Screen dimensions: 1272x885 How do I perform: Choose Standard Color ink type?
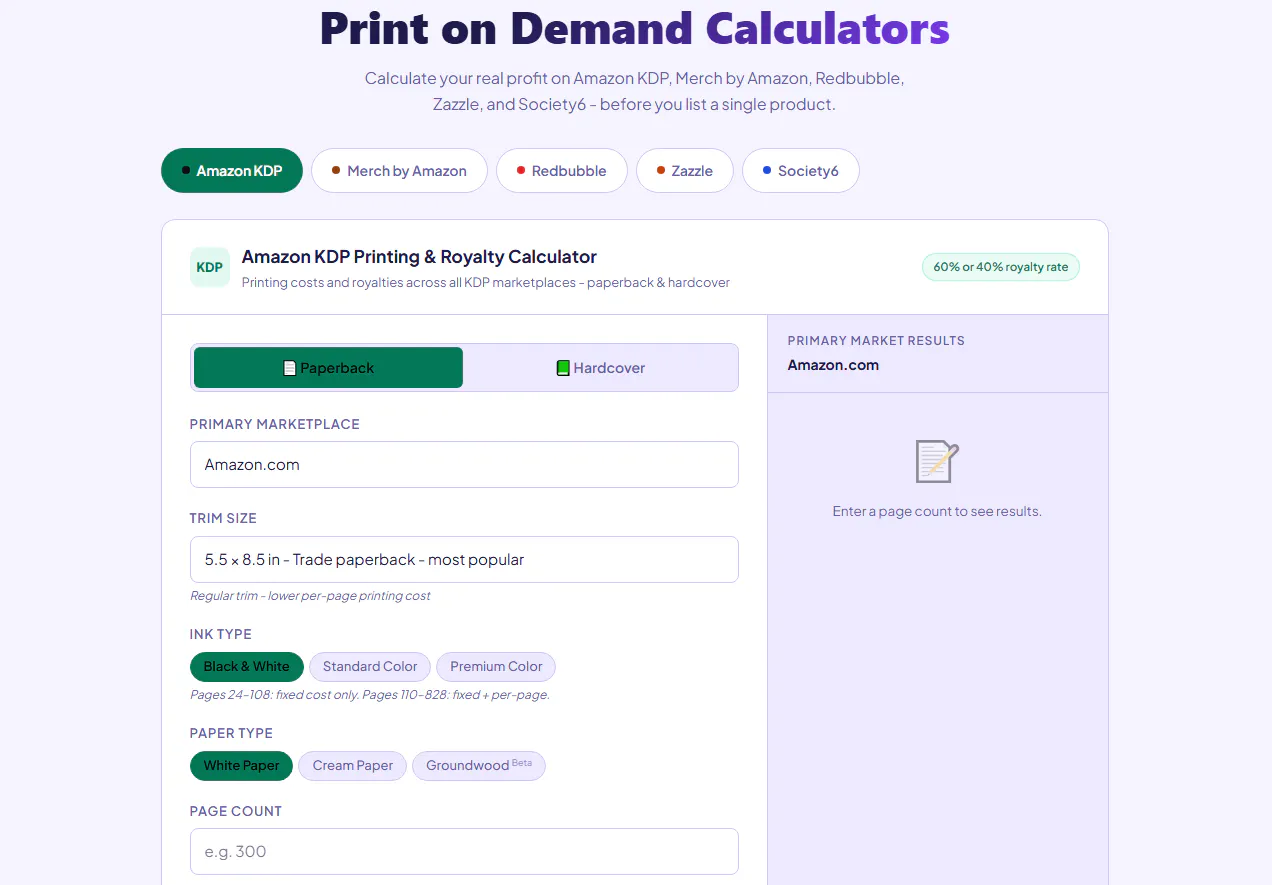370,667
